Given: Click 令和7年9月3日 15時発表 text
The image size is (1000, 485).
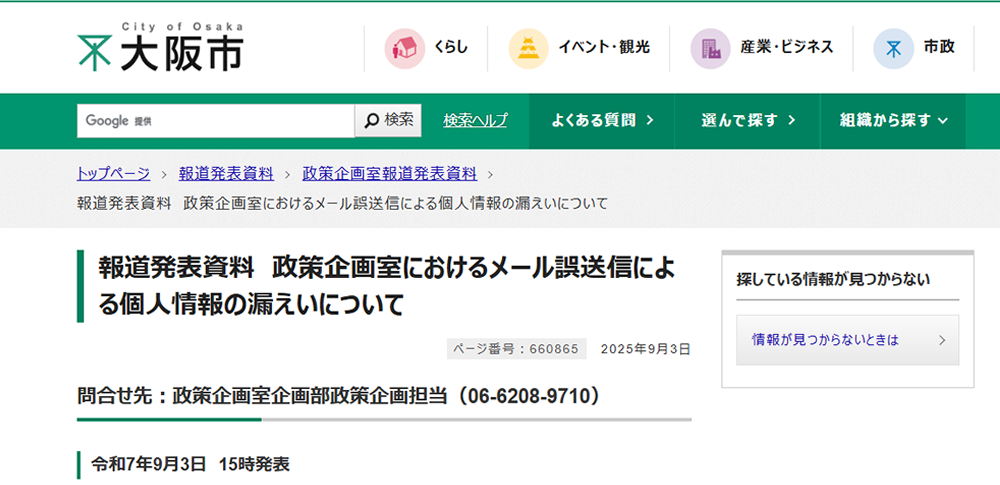Looking at the screenshot, I should pyautogui.click(x=190, y=464).
